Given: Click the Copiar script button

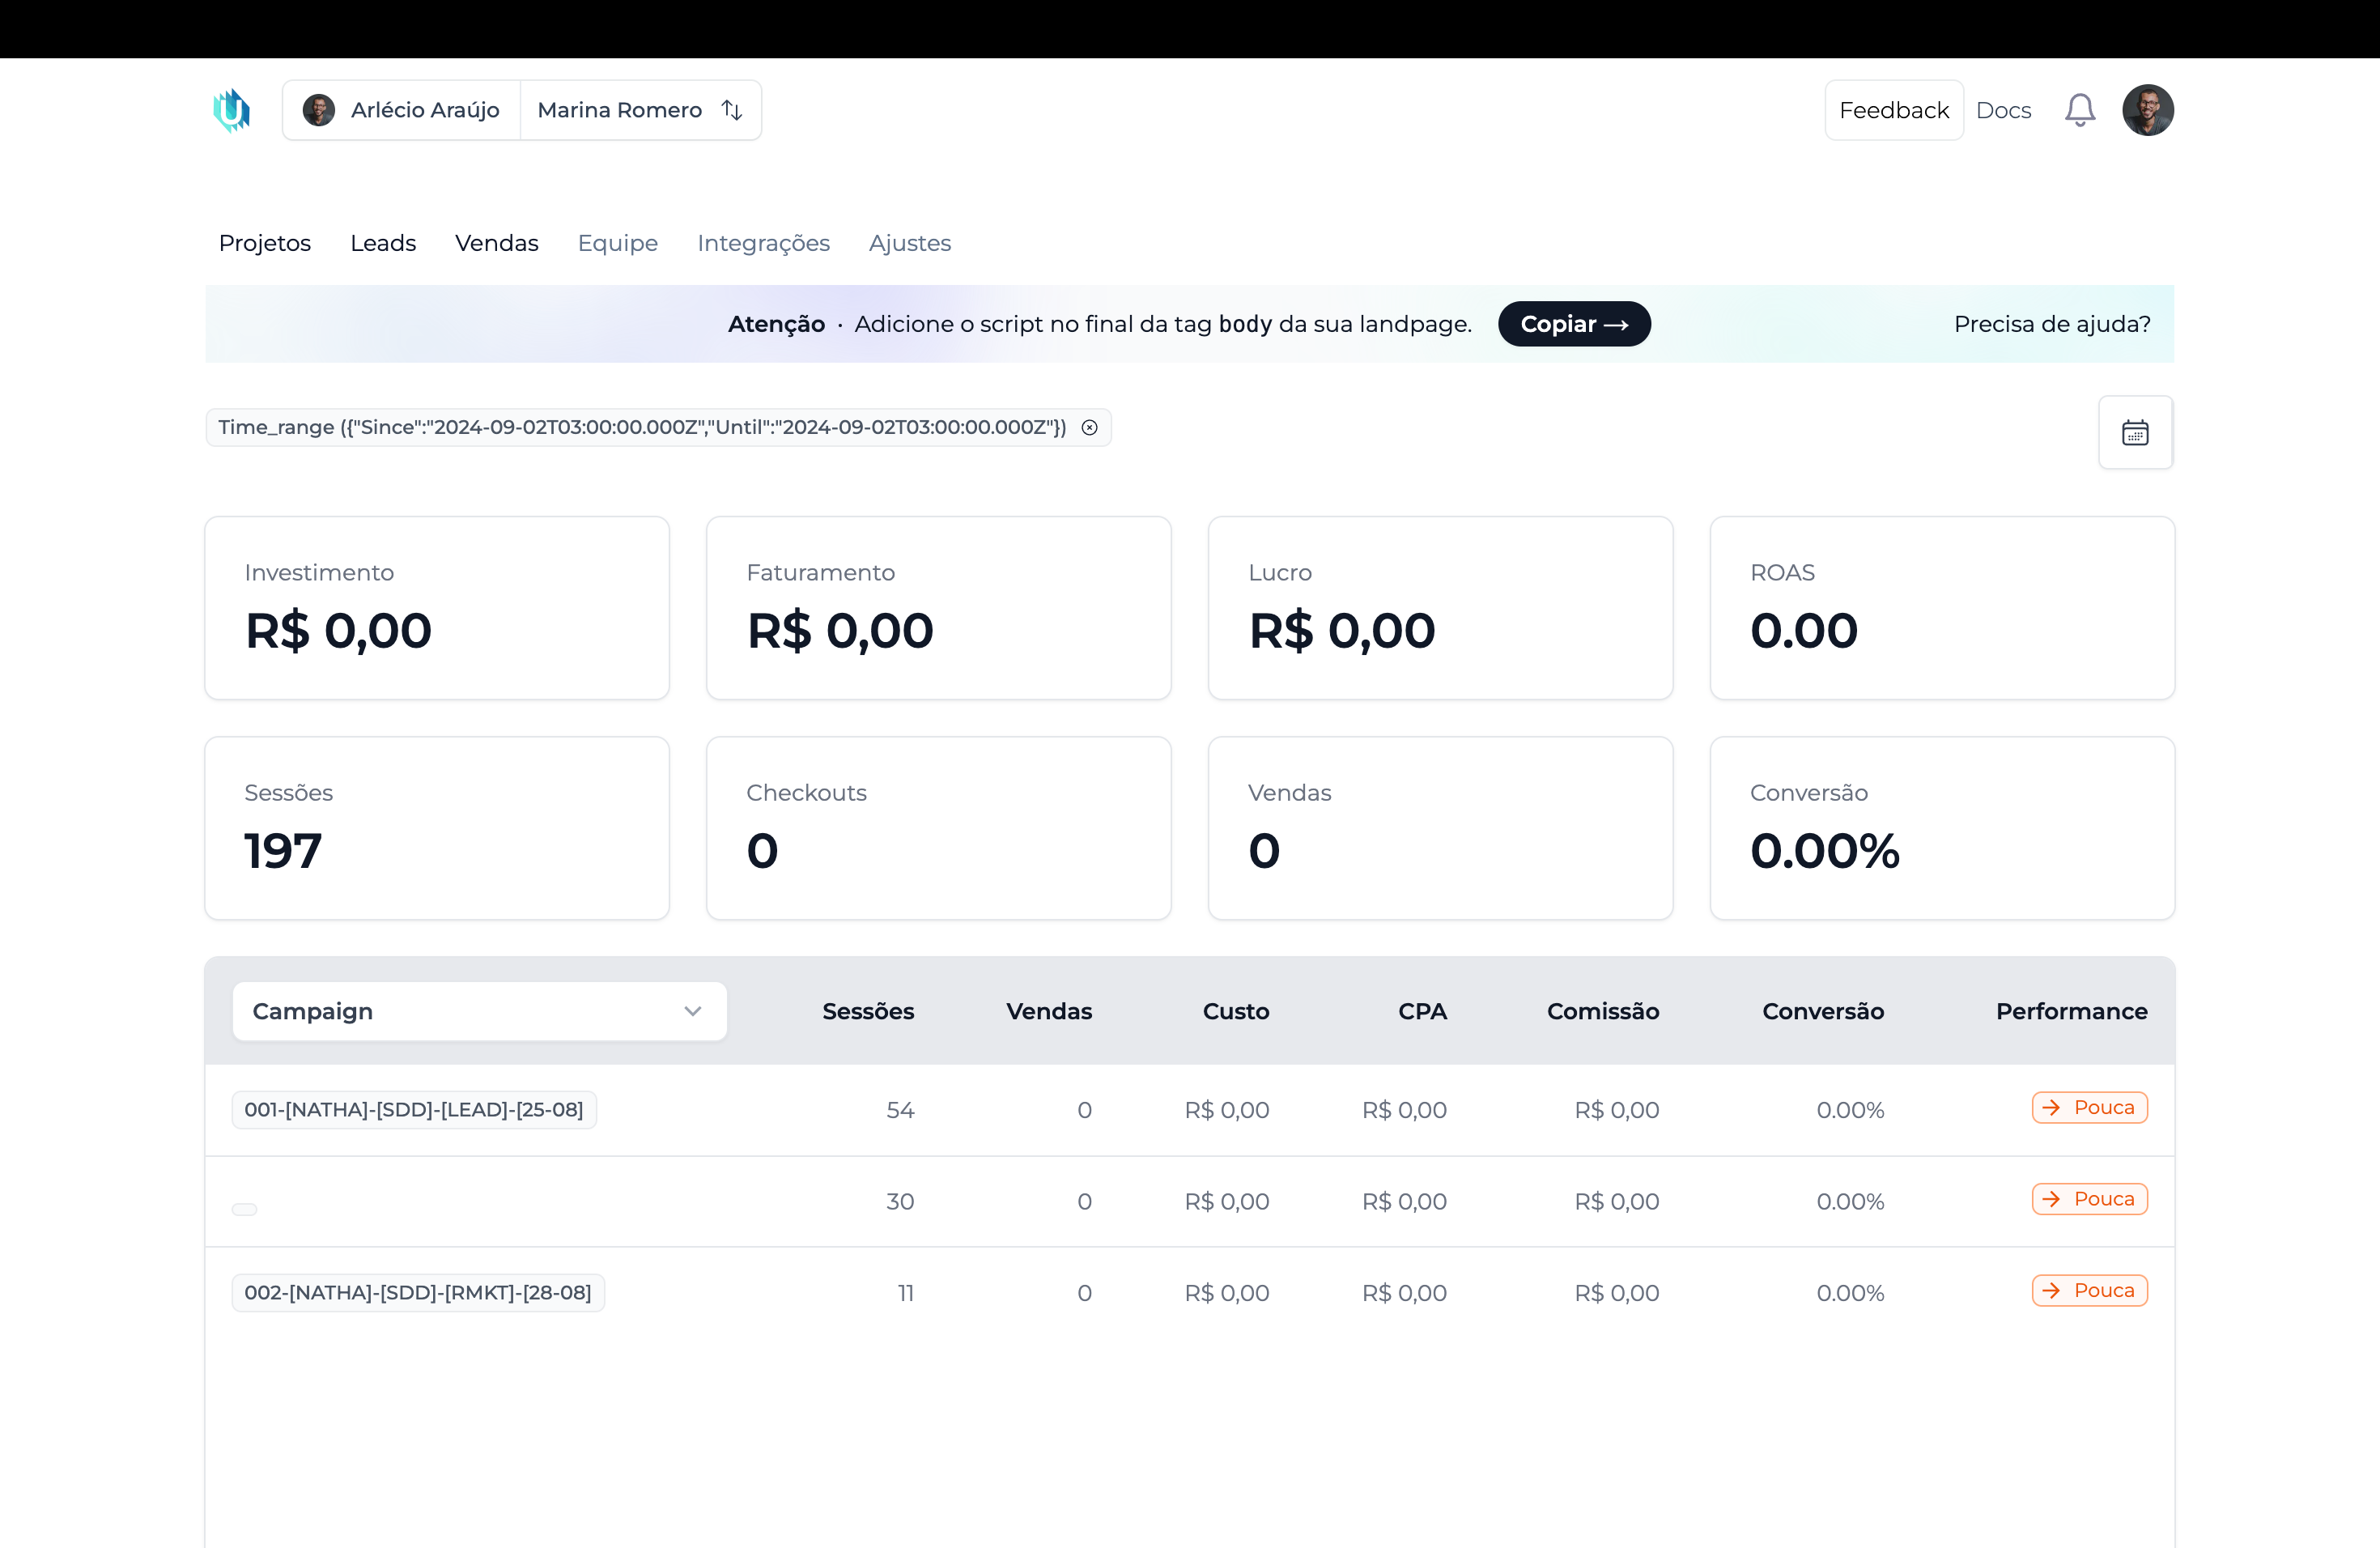Looking at the screenshot, I should click(1574, 324).
